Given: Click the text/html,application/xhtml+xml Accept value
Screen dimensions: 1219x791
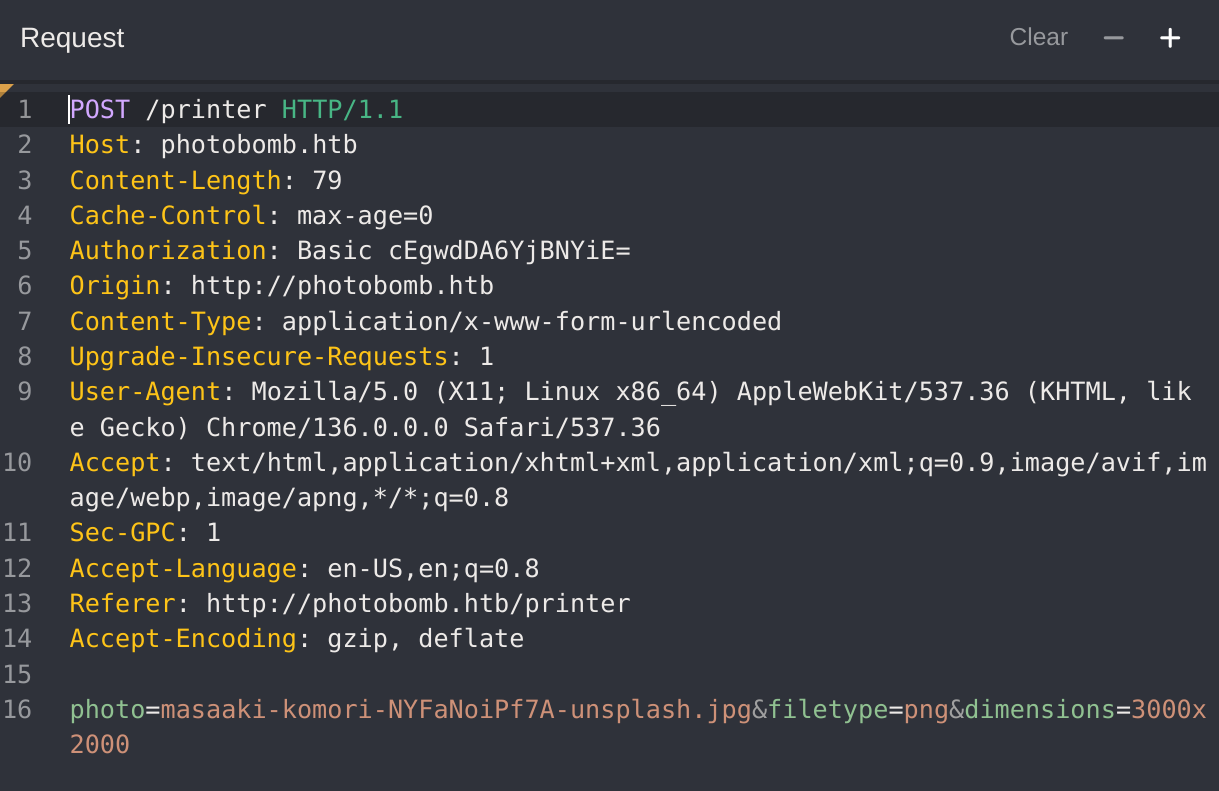Looking at the screenshot, I should tap(426, 462).
